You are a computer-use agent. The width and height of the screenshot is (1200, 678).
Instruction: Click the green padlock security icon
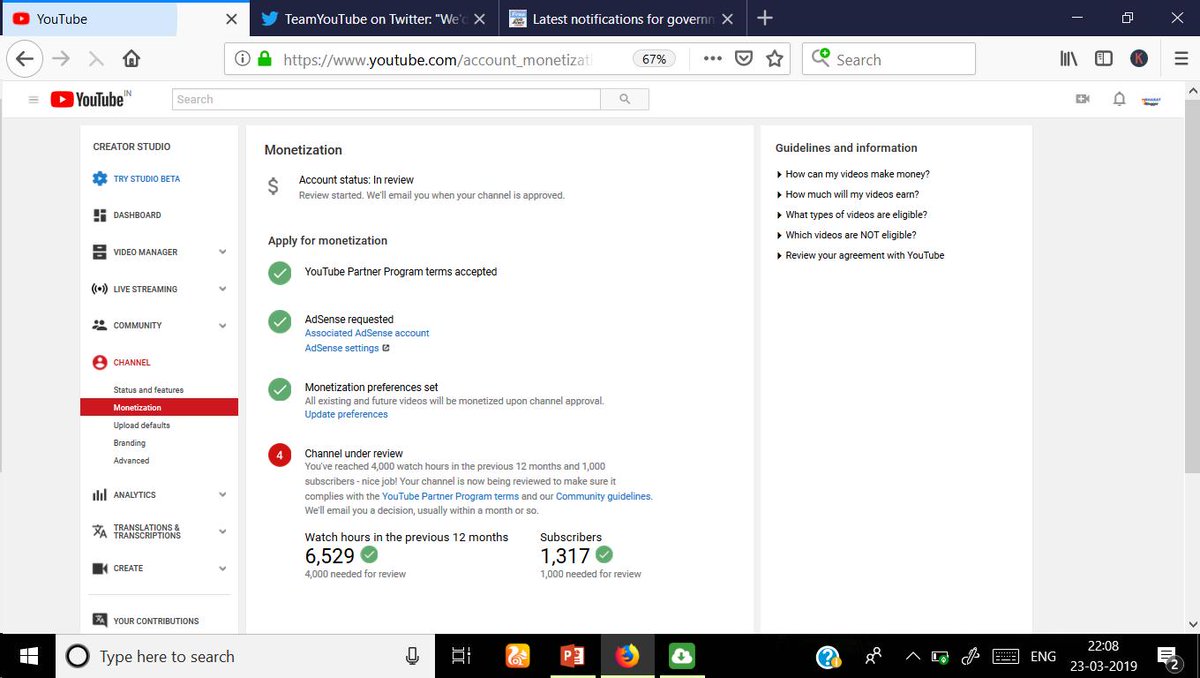click(x=265, y=59)
